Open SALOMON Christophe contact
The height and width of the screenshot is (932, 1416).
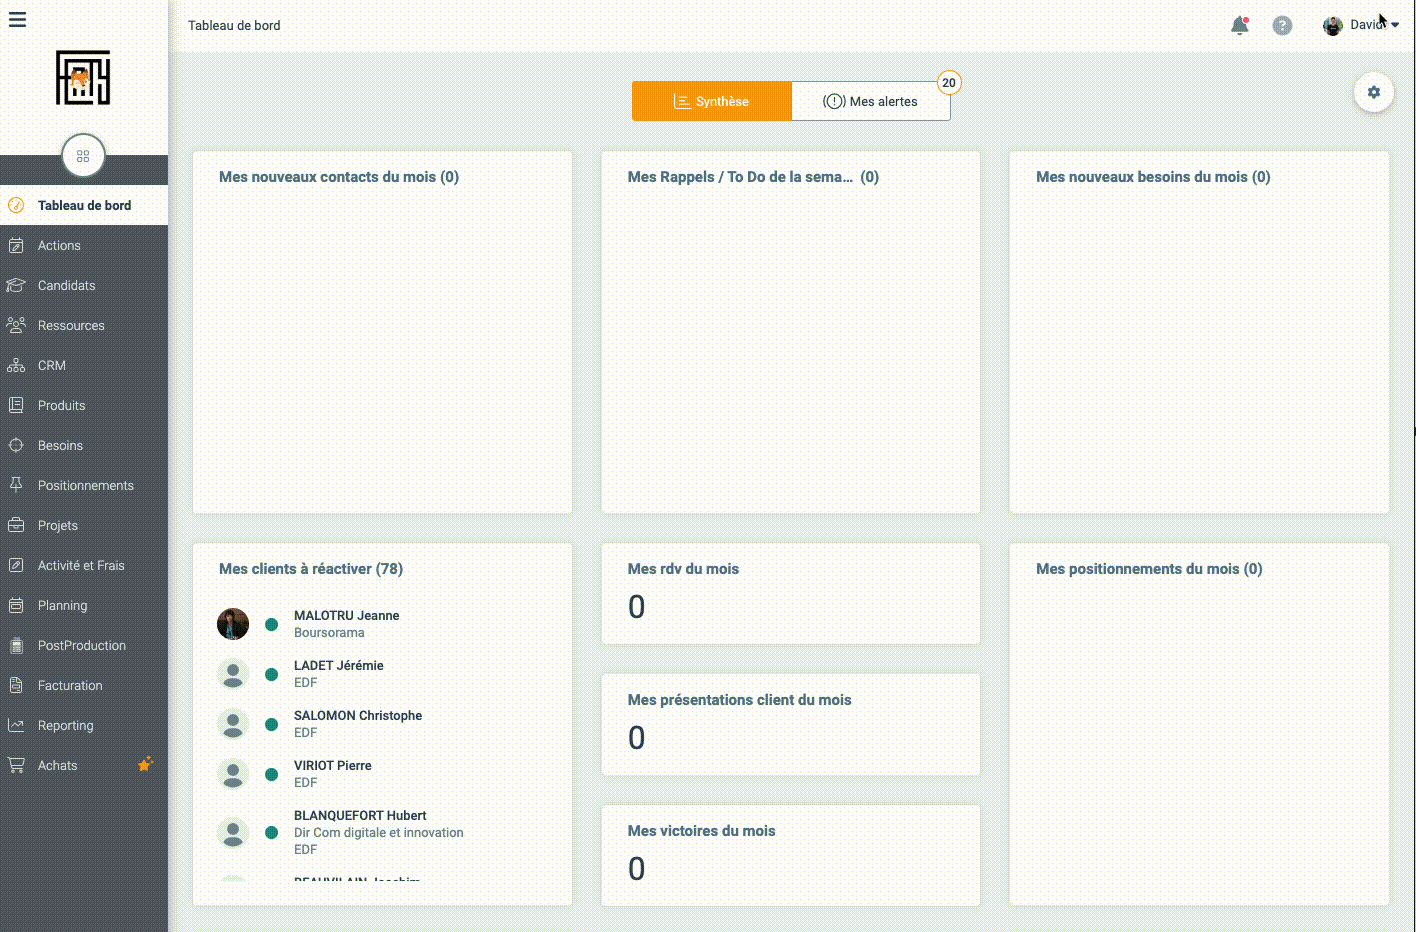[358, 716]
